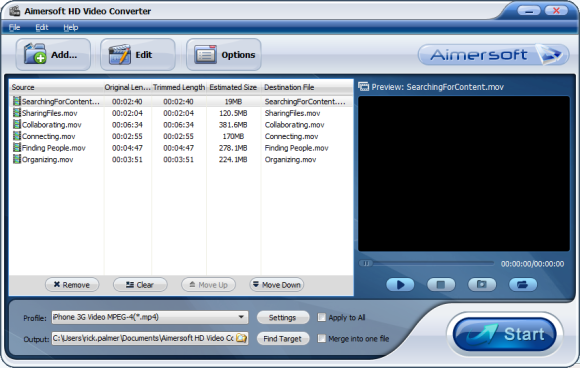
Task: Click the Estimated Size column header
Action: pos(233,88)
